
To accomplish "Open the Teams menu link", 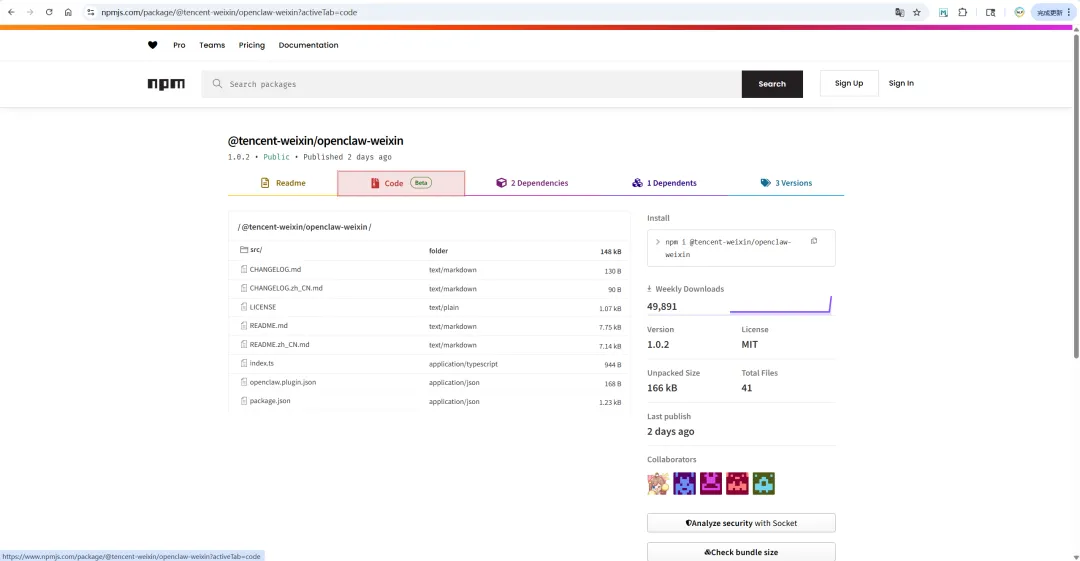I will (x=212, y=45).
